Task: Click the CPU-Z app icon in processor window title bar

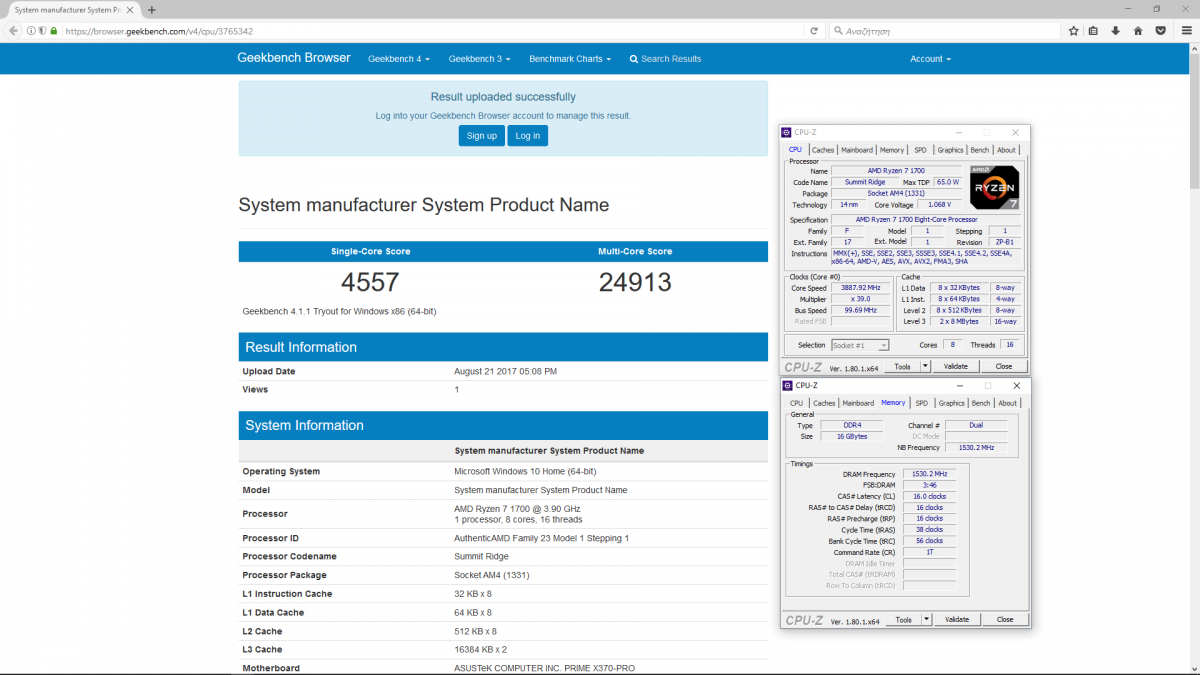Action: 787,132
